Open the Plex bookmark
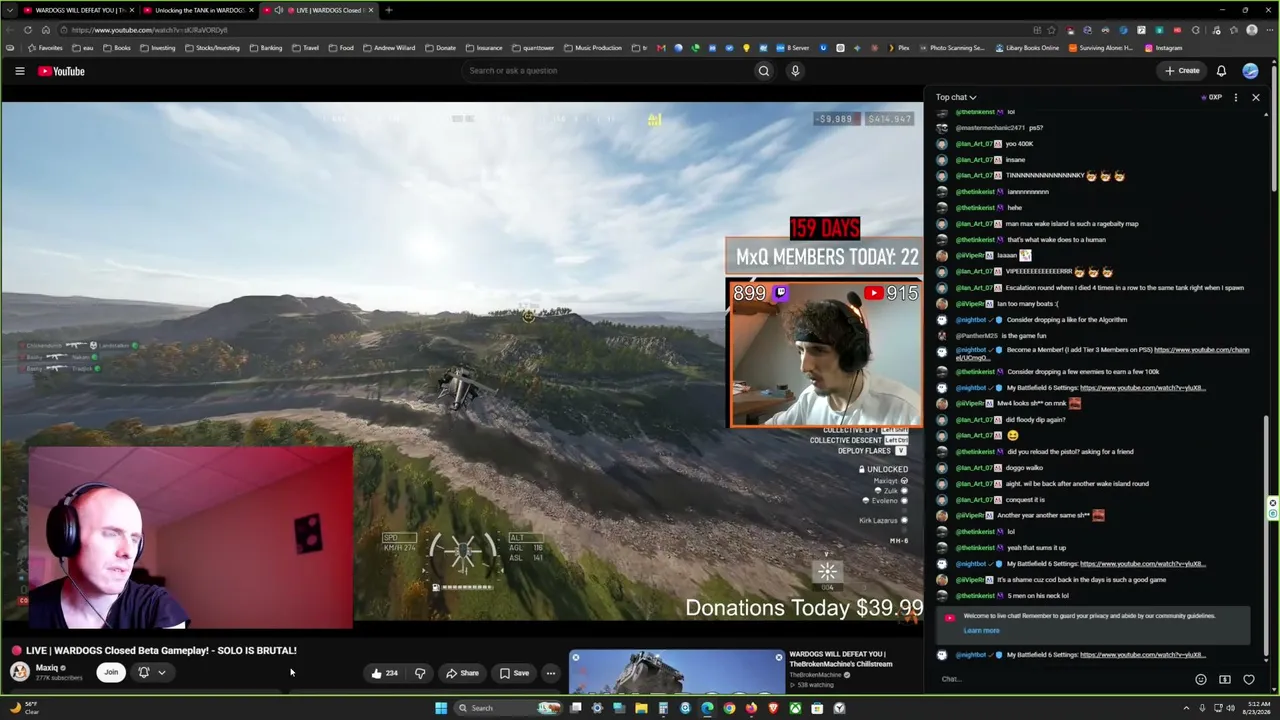Viewport: 1280px width, 720px height. coord(899,48)
